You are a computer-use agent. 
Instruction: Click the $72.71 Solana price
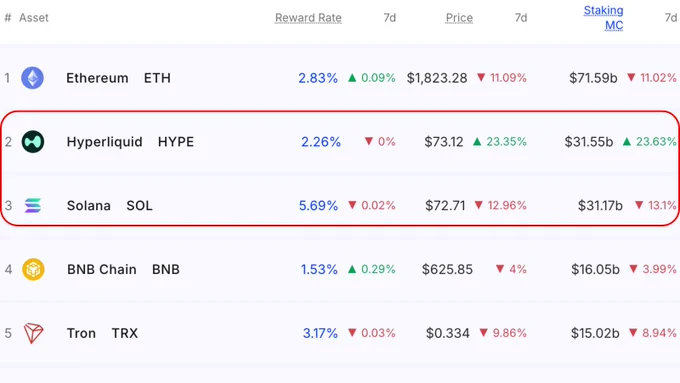coord(445,206)
